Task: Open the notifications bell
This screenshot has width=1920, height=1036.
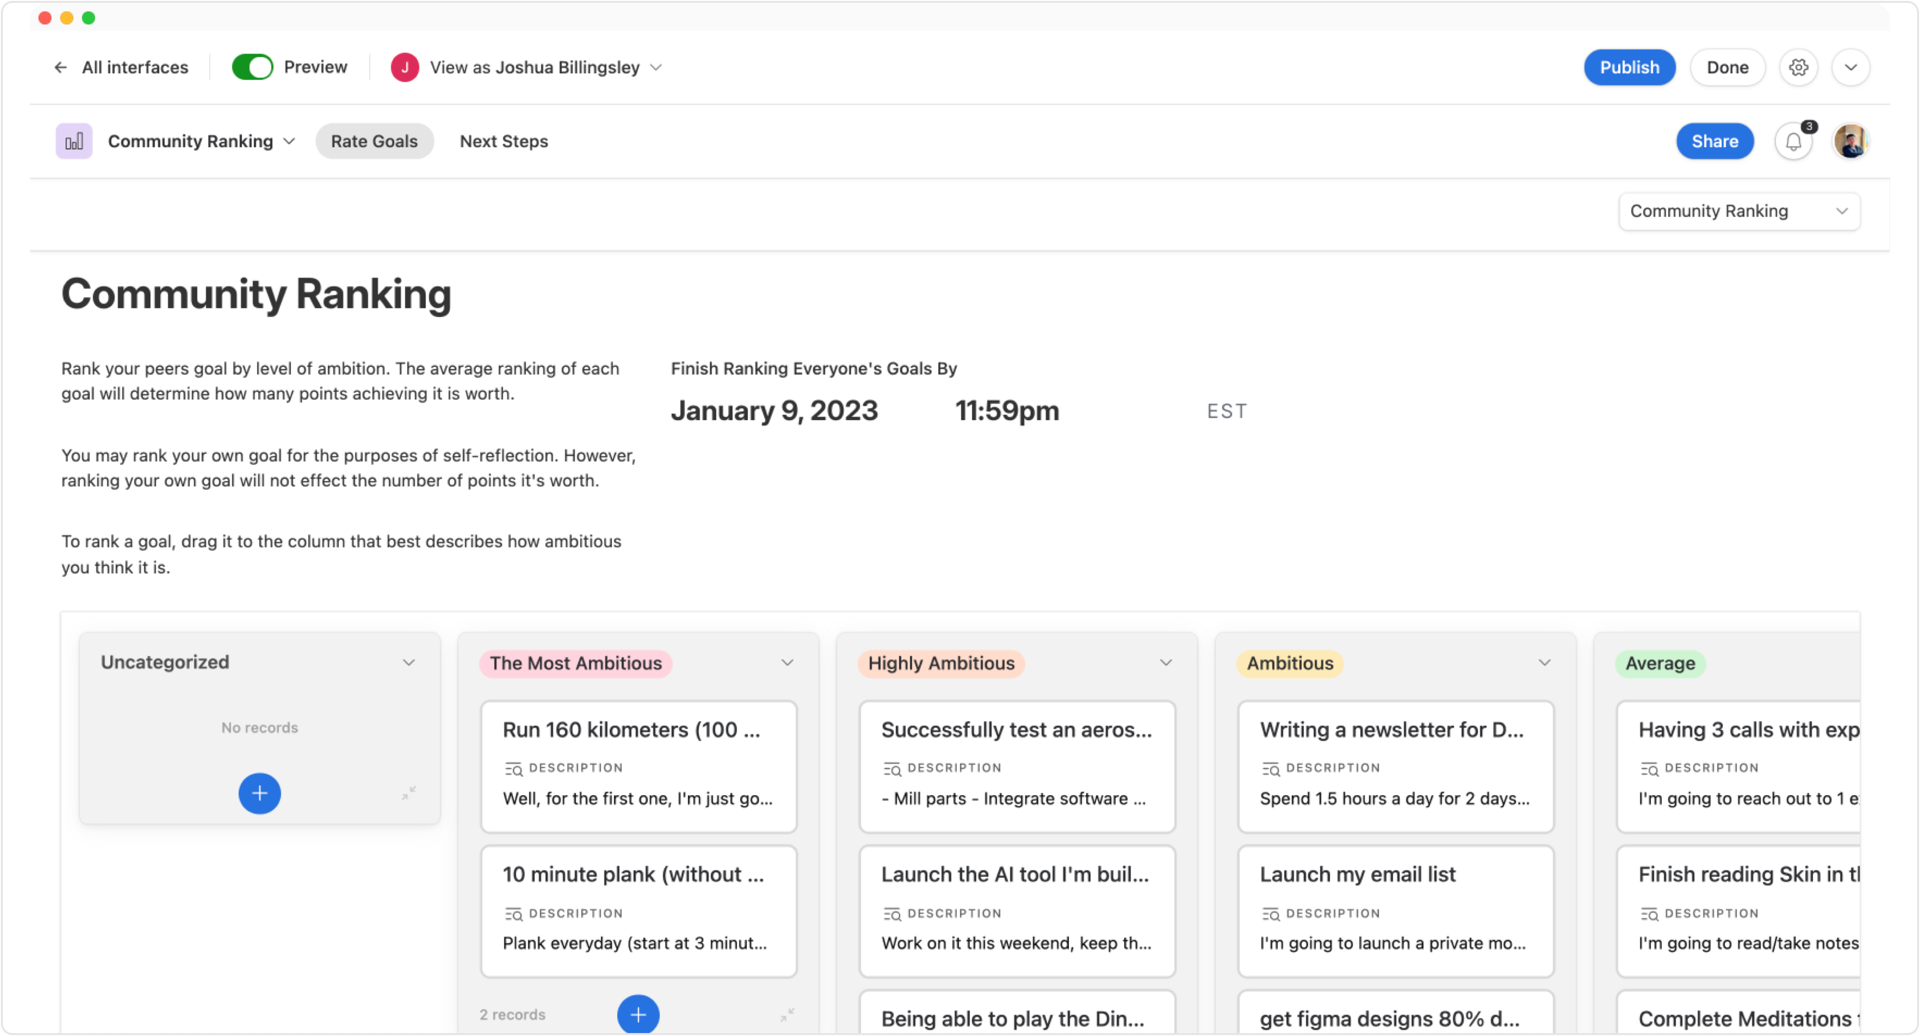Action: [1794, 142]
